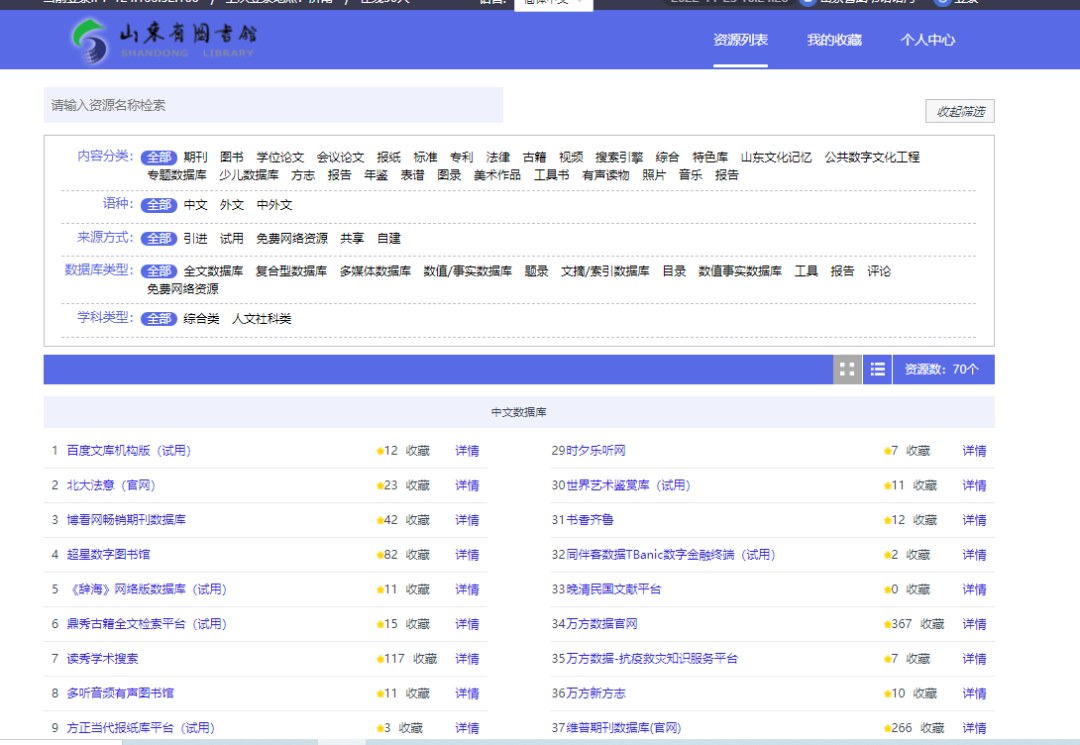Viewport: 1080px width, 745px height.
Task: Filter subject type by 综合类
Action: tap(202, 319)
